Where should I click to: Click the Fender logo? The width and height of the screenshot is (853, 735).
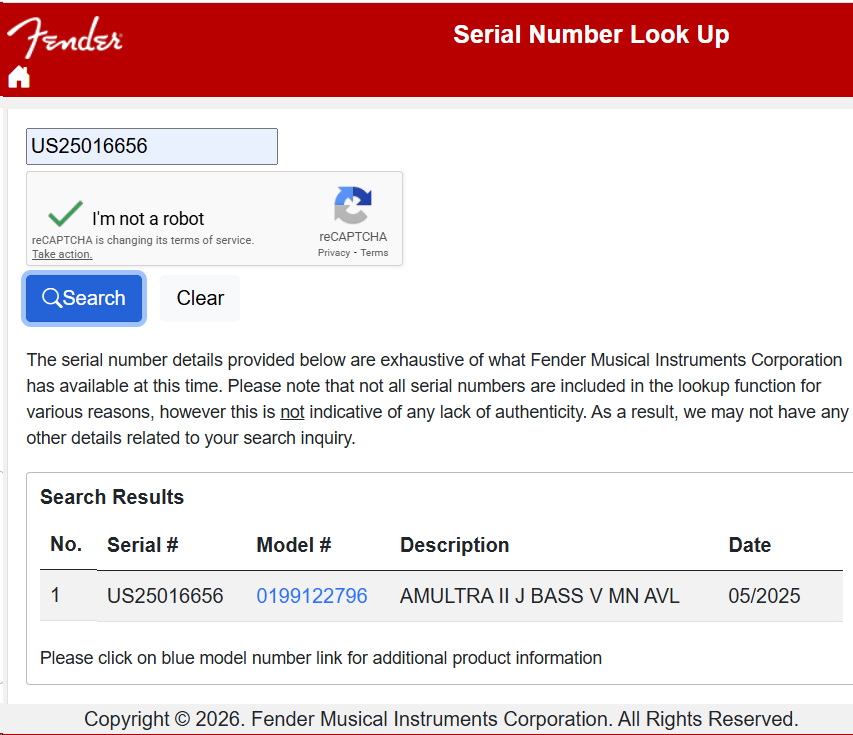tap(65, 38)
